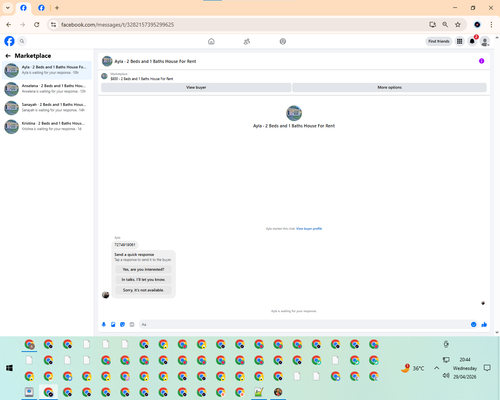Open the sticker picker icon
Image resolution: width=500 pixels, height=400 pixels.
pyautogui.click(x=122, y=324)
